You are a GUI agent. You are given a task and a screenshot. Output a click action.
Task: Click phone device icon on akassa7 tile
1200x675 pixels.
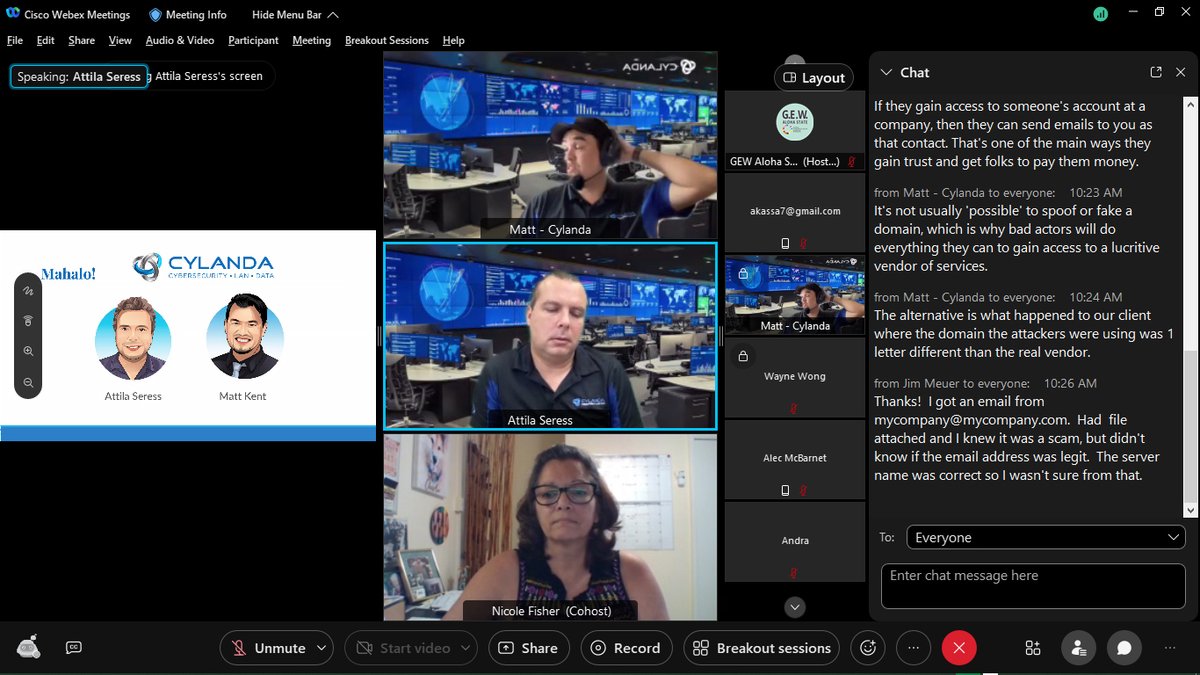[x=785, y=244]
